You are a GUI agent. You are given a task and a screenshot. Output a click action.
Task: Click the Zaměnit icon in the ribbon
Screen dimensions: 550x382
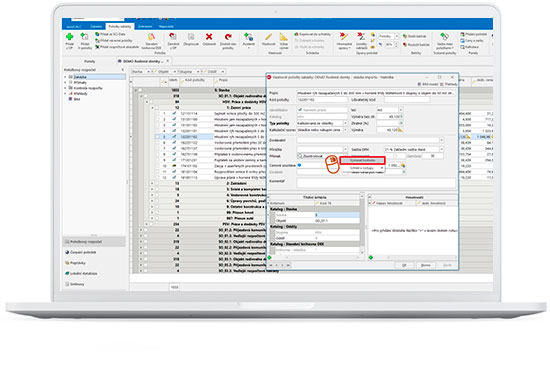click(173, 36)
